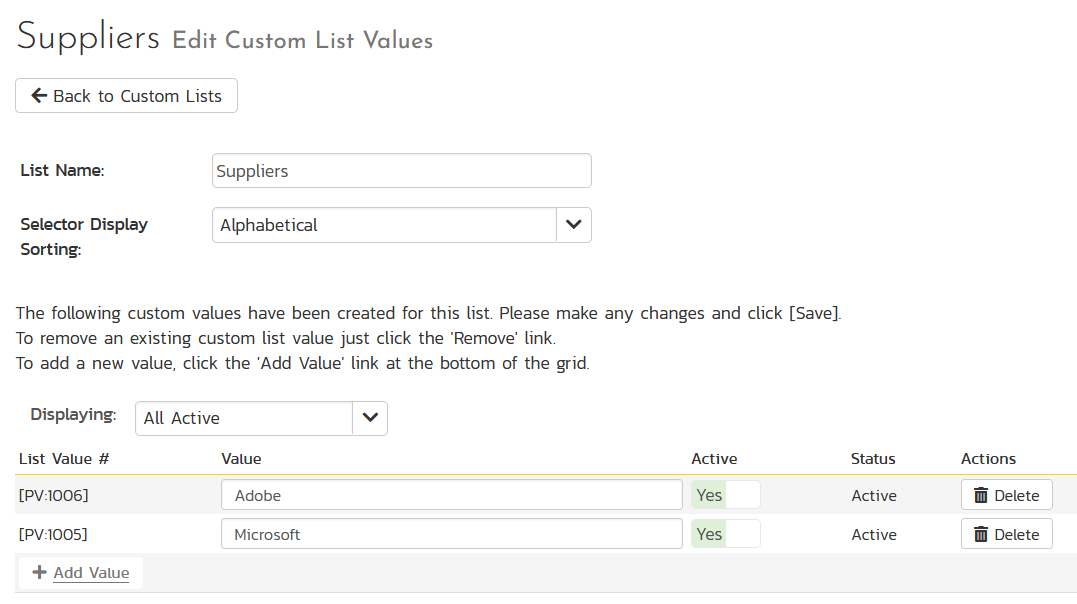Viewport: 1077px width, 604px height.
Task: Open the 'All Active' Displaying dropdown
Action: click(x=260, y=418)
